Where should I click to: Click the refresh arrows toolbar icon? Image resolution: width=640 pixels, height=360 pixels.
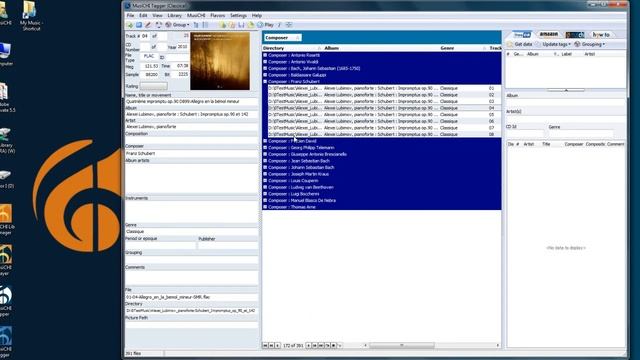[x=158, y=25]
